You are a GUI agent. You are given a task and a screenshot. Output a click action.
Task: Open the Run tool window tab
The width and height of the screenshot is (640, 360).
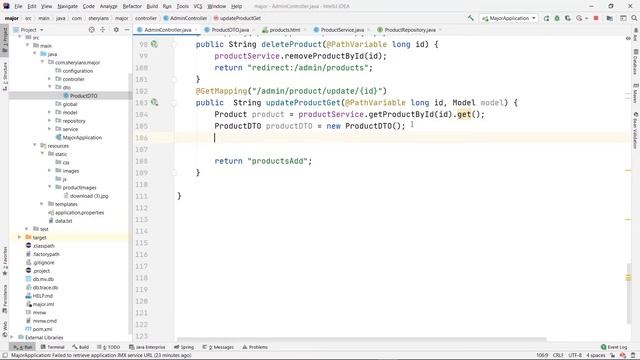[x=23, y=347]
